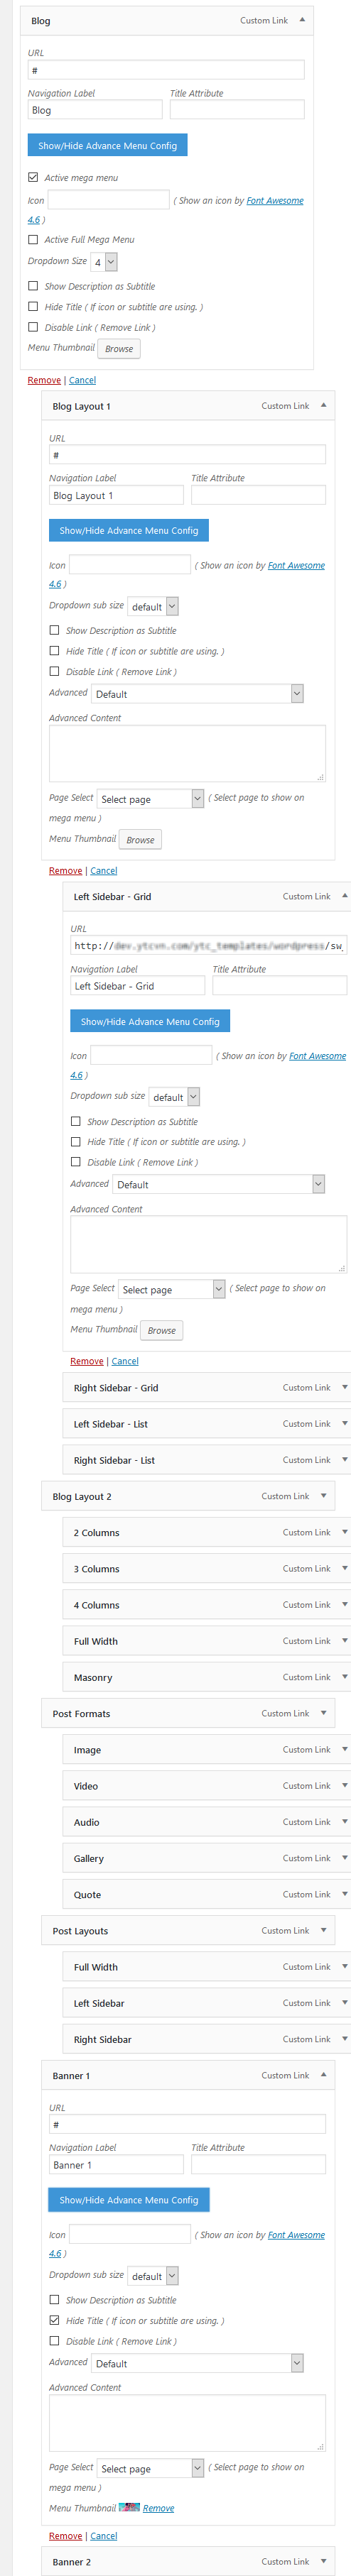Image resolution: width=351 pixels, height=2576 pixels.
Task: Expand the Video post format arrow
Action: 344,1785
